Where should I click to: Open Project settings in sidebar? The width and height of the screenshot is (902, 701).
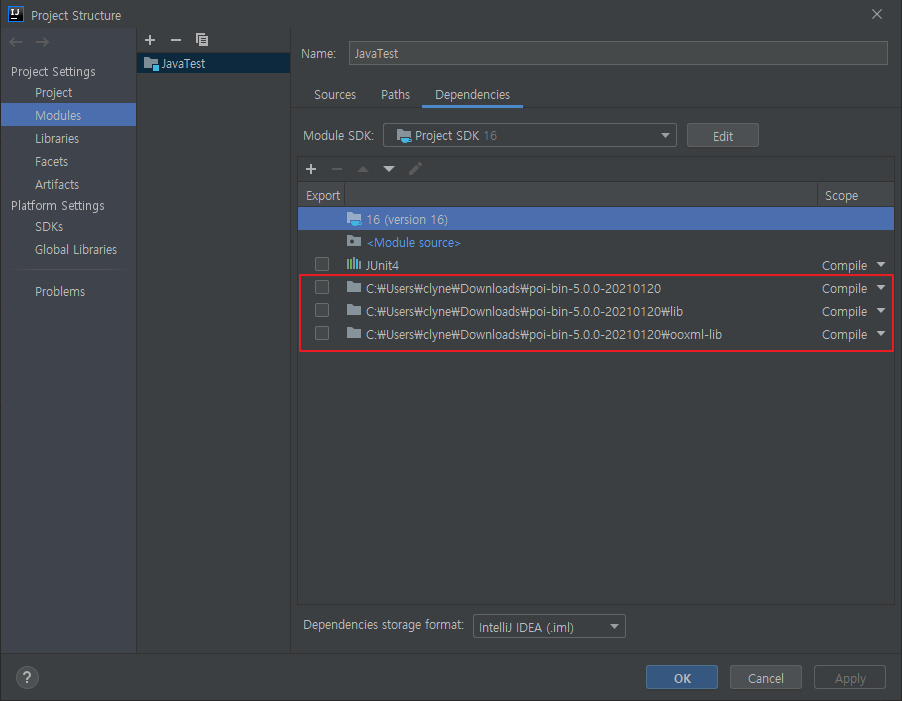click(x=53, y=93)
